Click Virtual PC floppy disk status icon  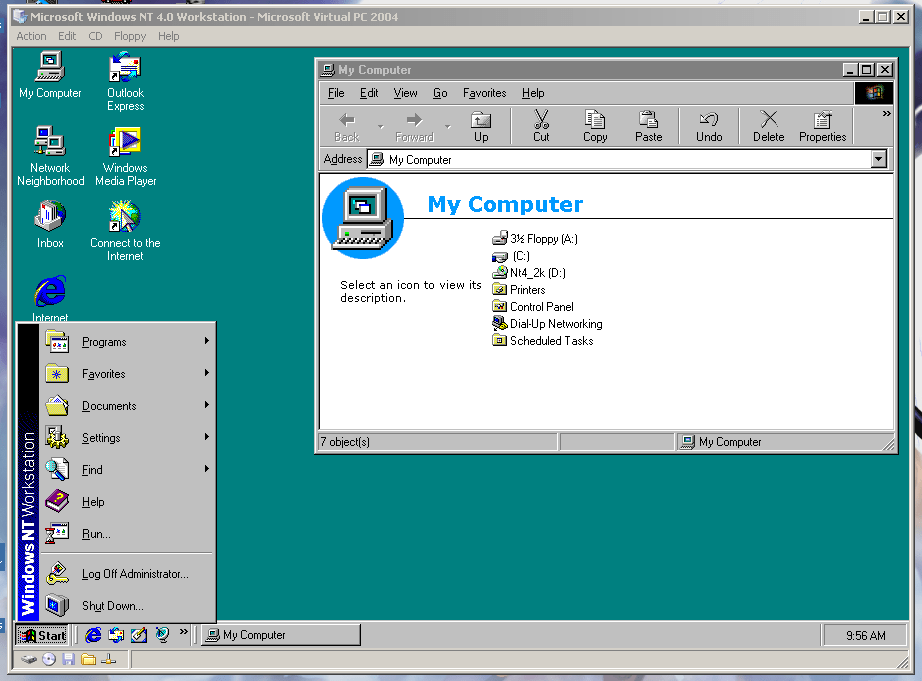69,659
